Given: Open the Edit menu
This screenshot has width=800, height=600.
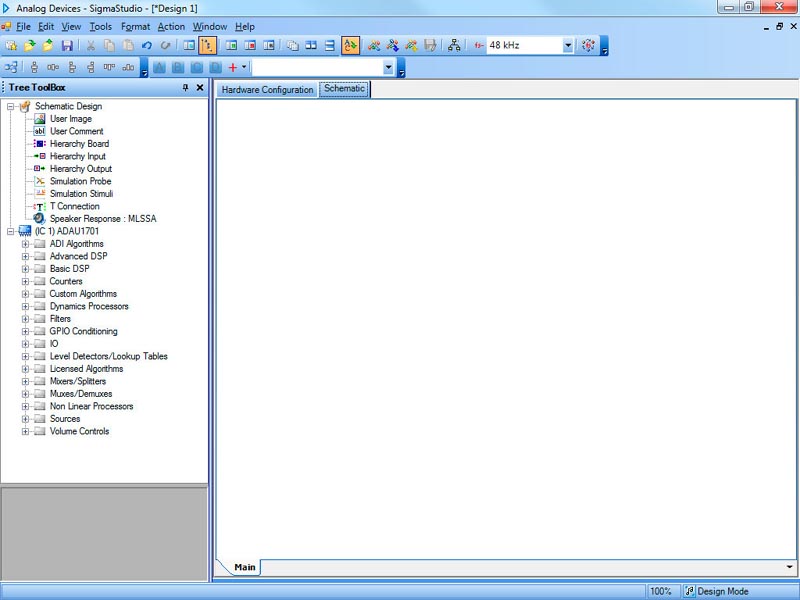Looking at the screenshot, I should [46, 27].
